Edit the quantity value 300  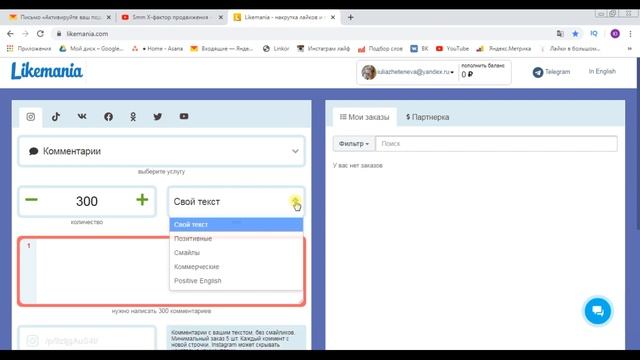87,201
